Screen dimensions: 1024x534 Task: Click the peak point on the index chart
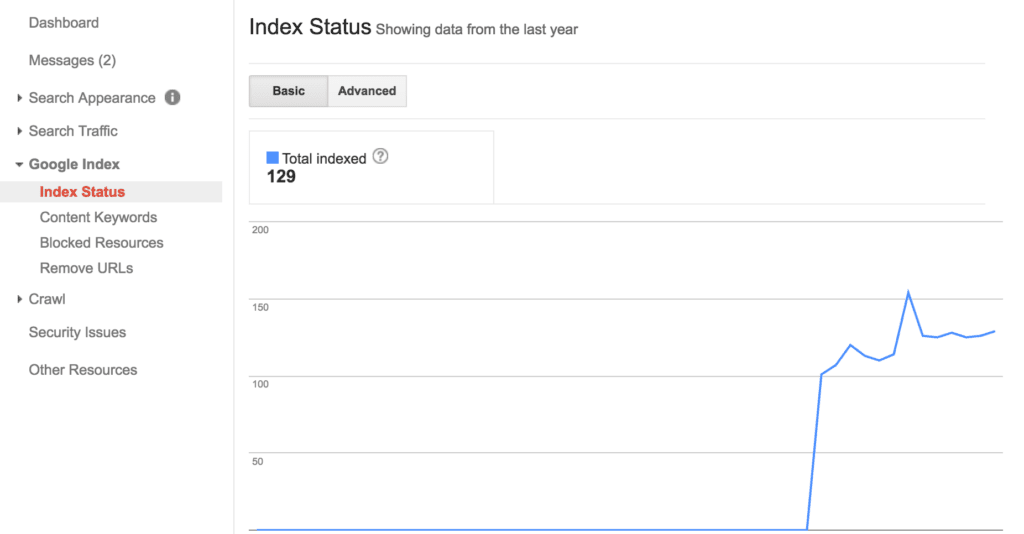908,292
